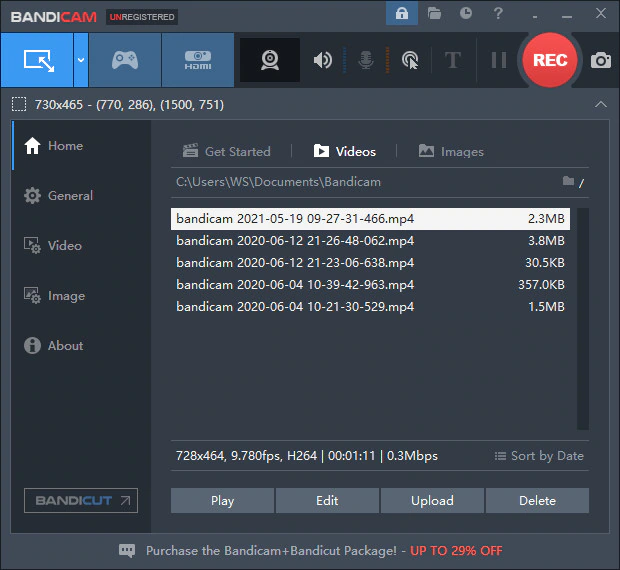The width and height of the screenshot is (620, 570).
Task: Click the video list vertical scrollbar
Action: (x=582, y=319)
